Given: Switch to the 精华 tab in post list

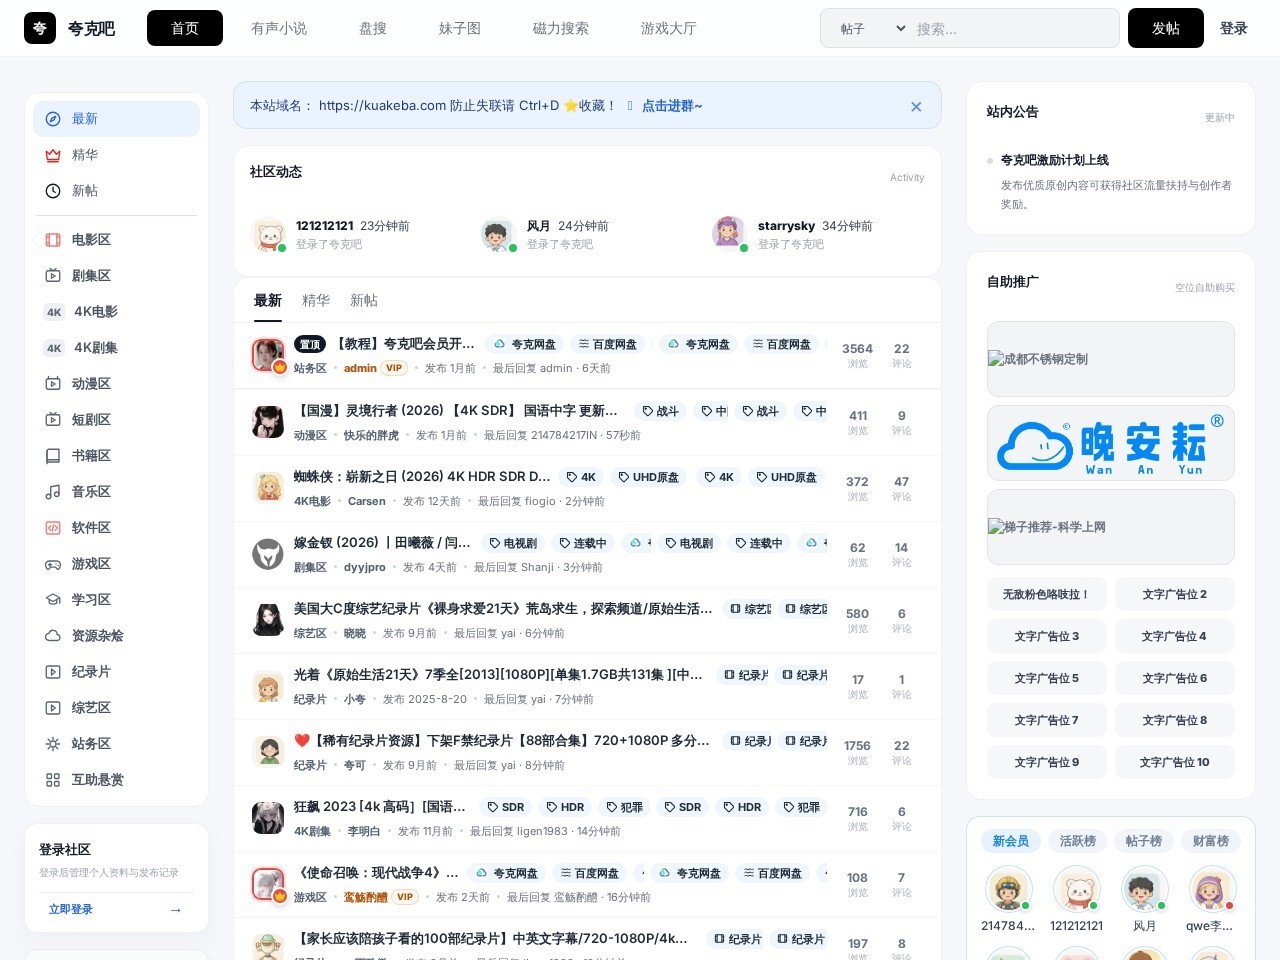Looking at the screenshot, I should 316,301.
